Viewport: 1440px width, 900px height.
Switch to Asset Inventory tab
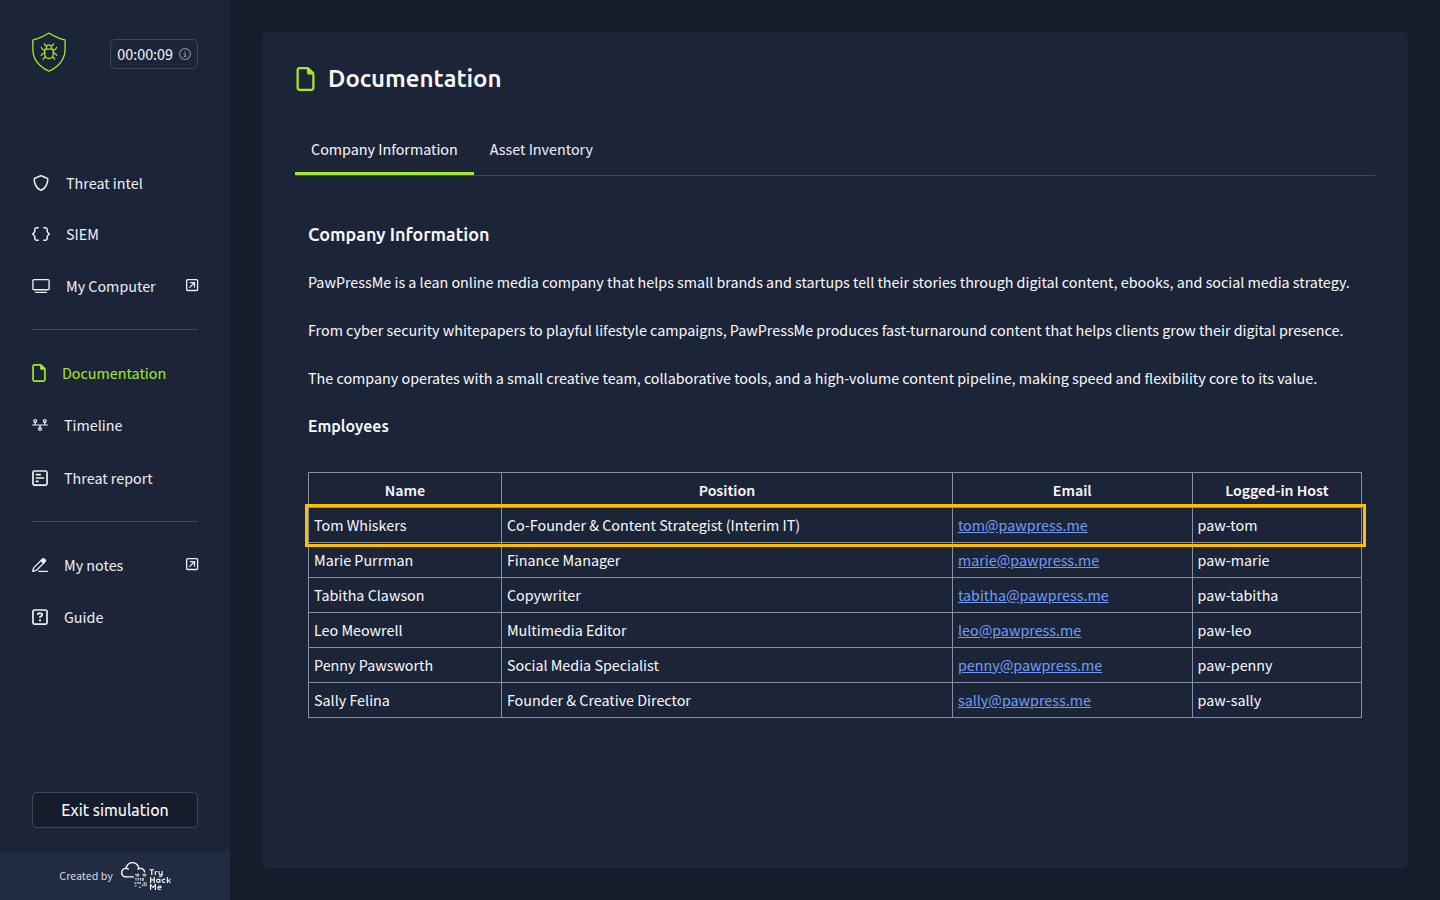pyautogui.click(x=541, y=150)
